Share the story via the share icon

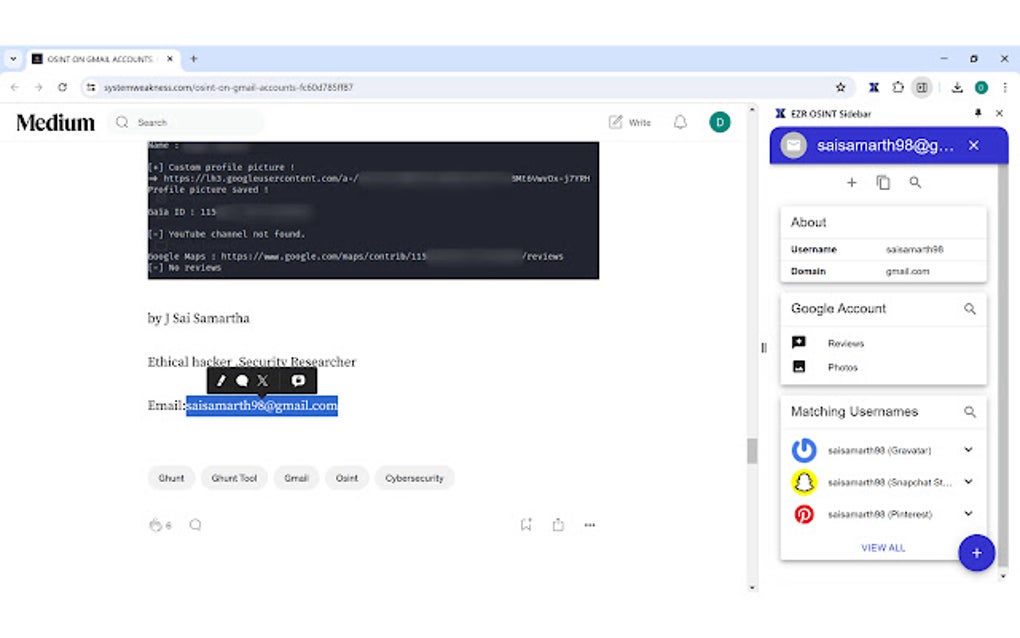[x=558, y=525]
